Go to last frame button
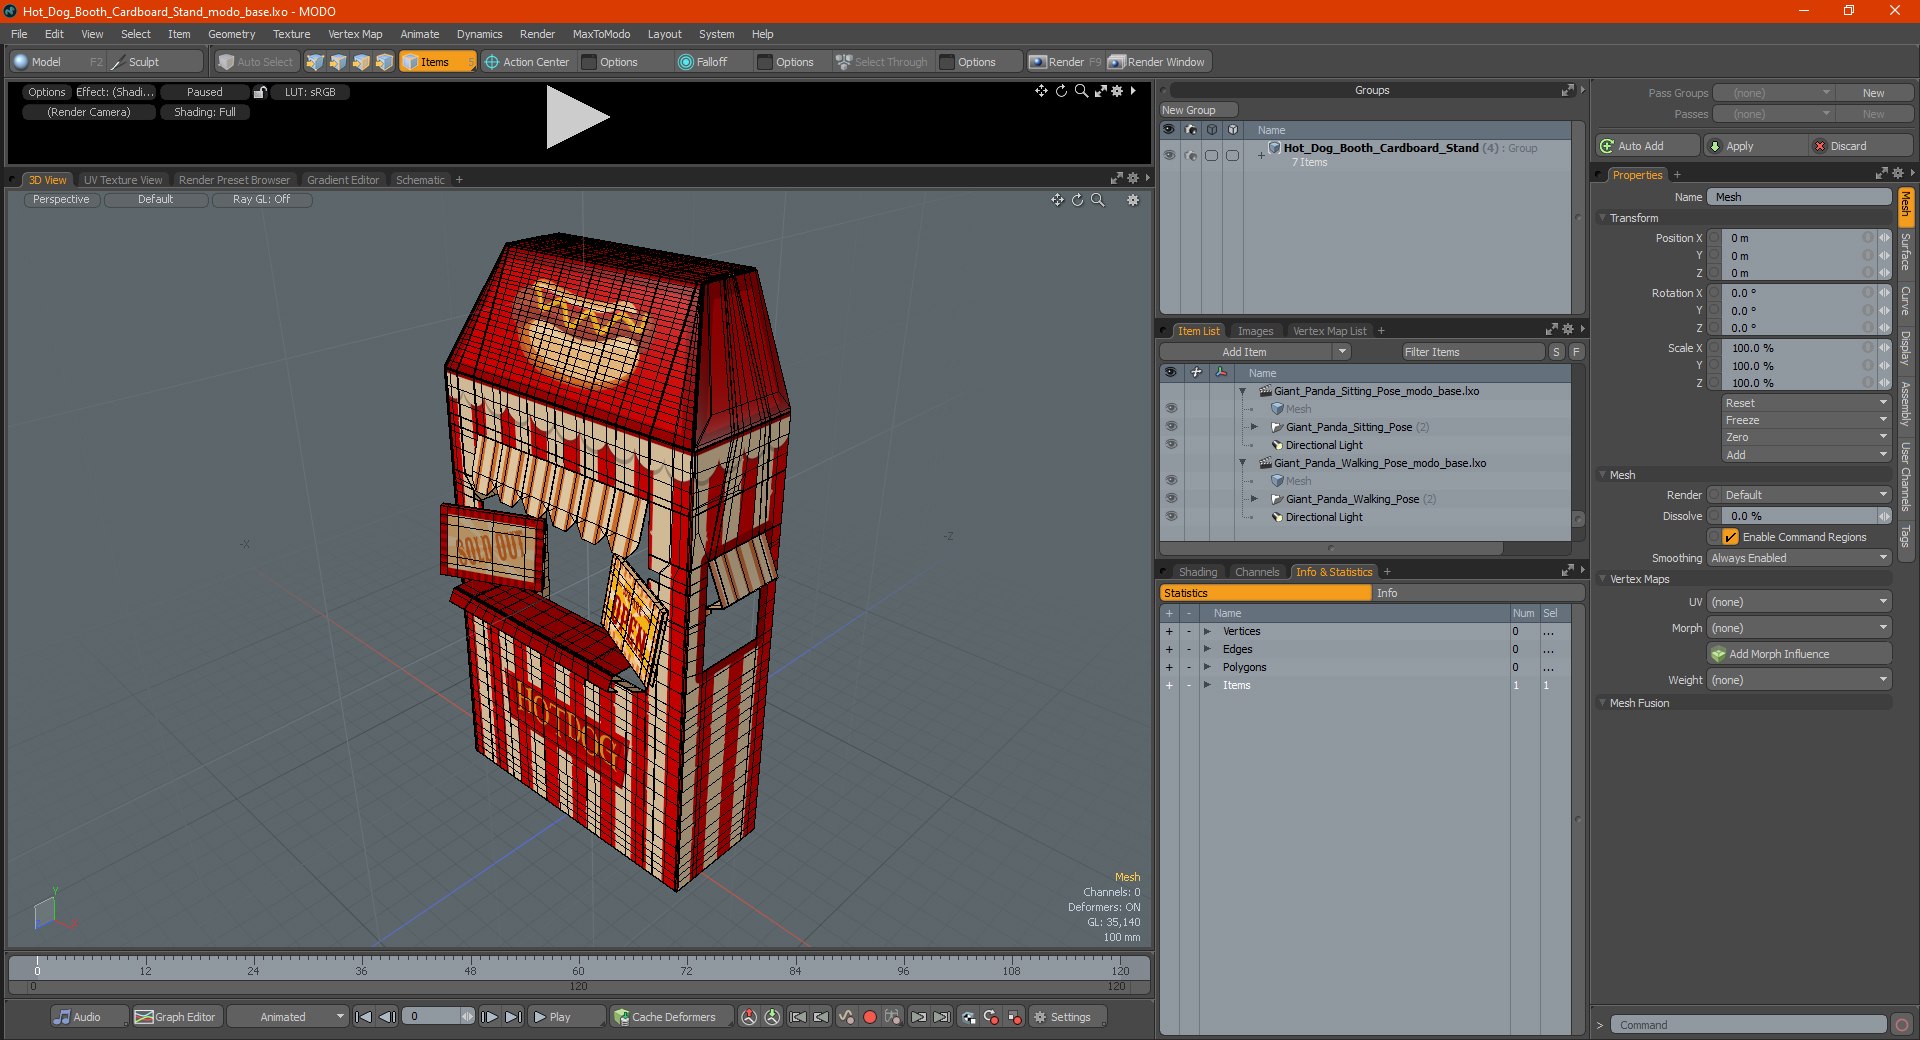1920x1040 pixels. pos(513,1017)
